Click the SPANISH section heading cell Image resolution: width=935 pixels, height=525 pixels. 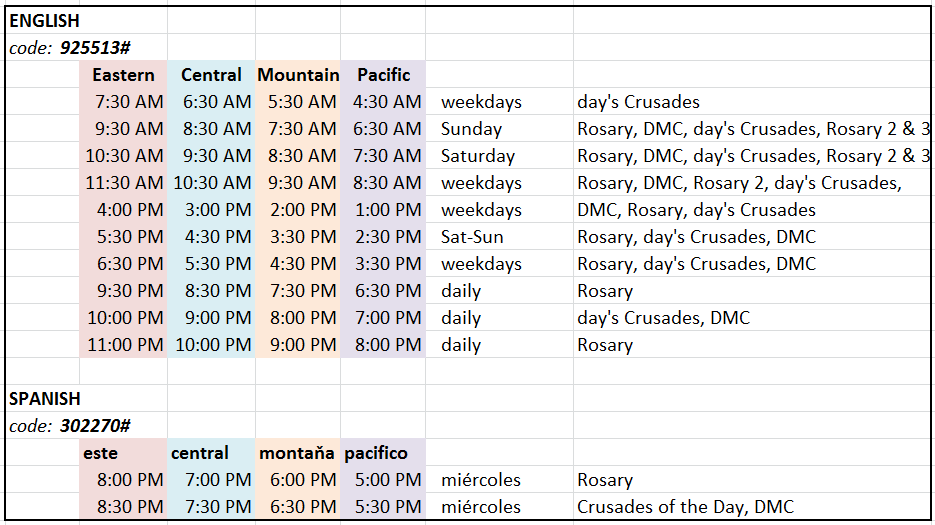[44, 398]
